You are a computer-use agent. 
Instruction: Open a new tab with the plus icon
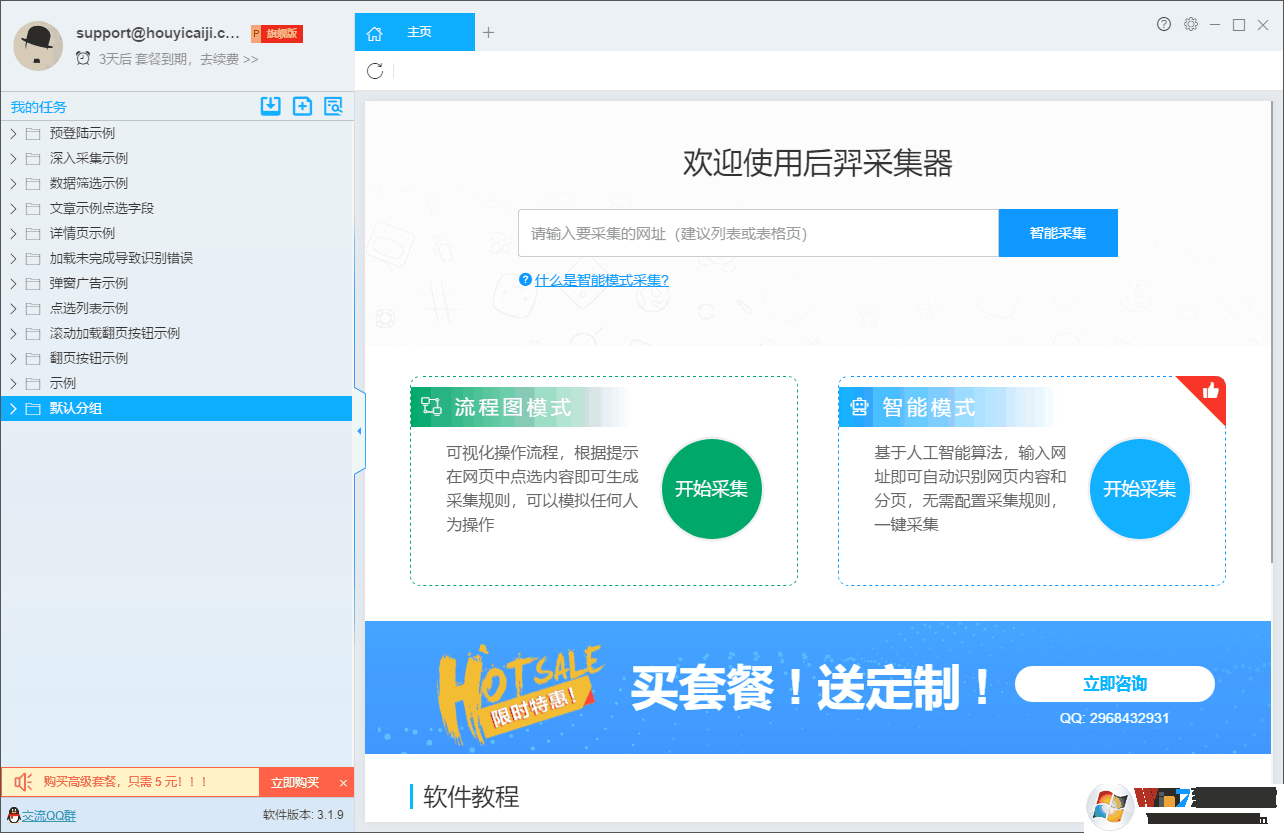pyautogui.click(x=489, y=32)
